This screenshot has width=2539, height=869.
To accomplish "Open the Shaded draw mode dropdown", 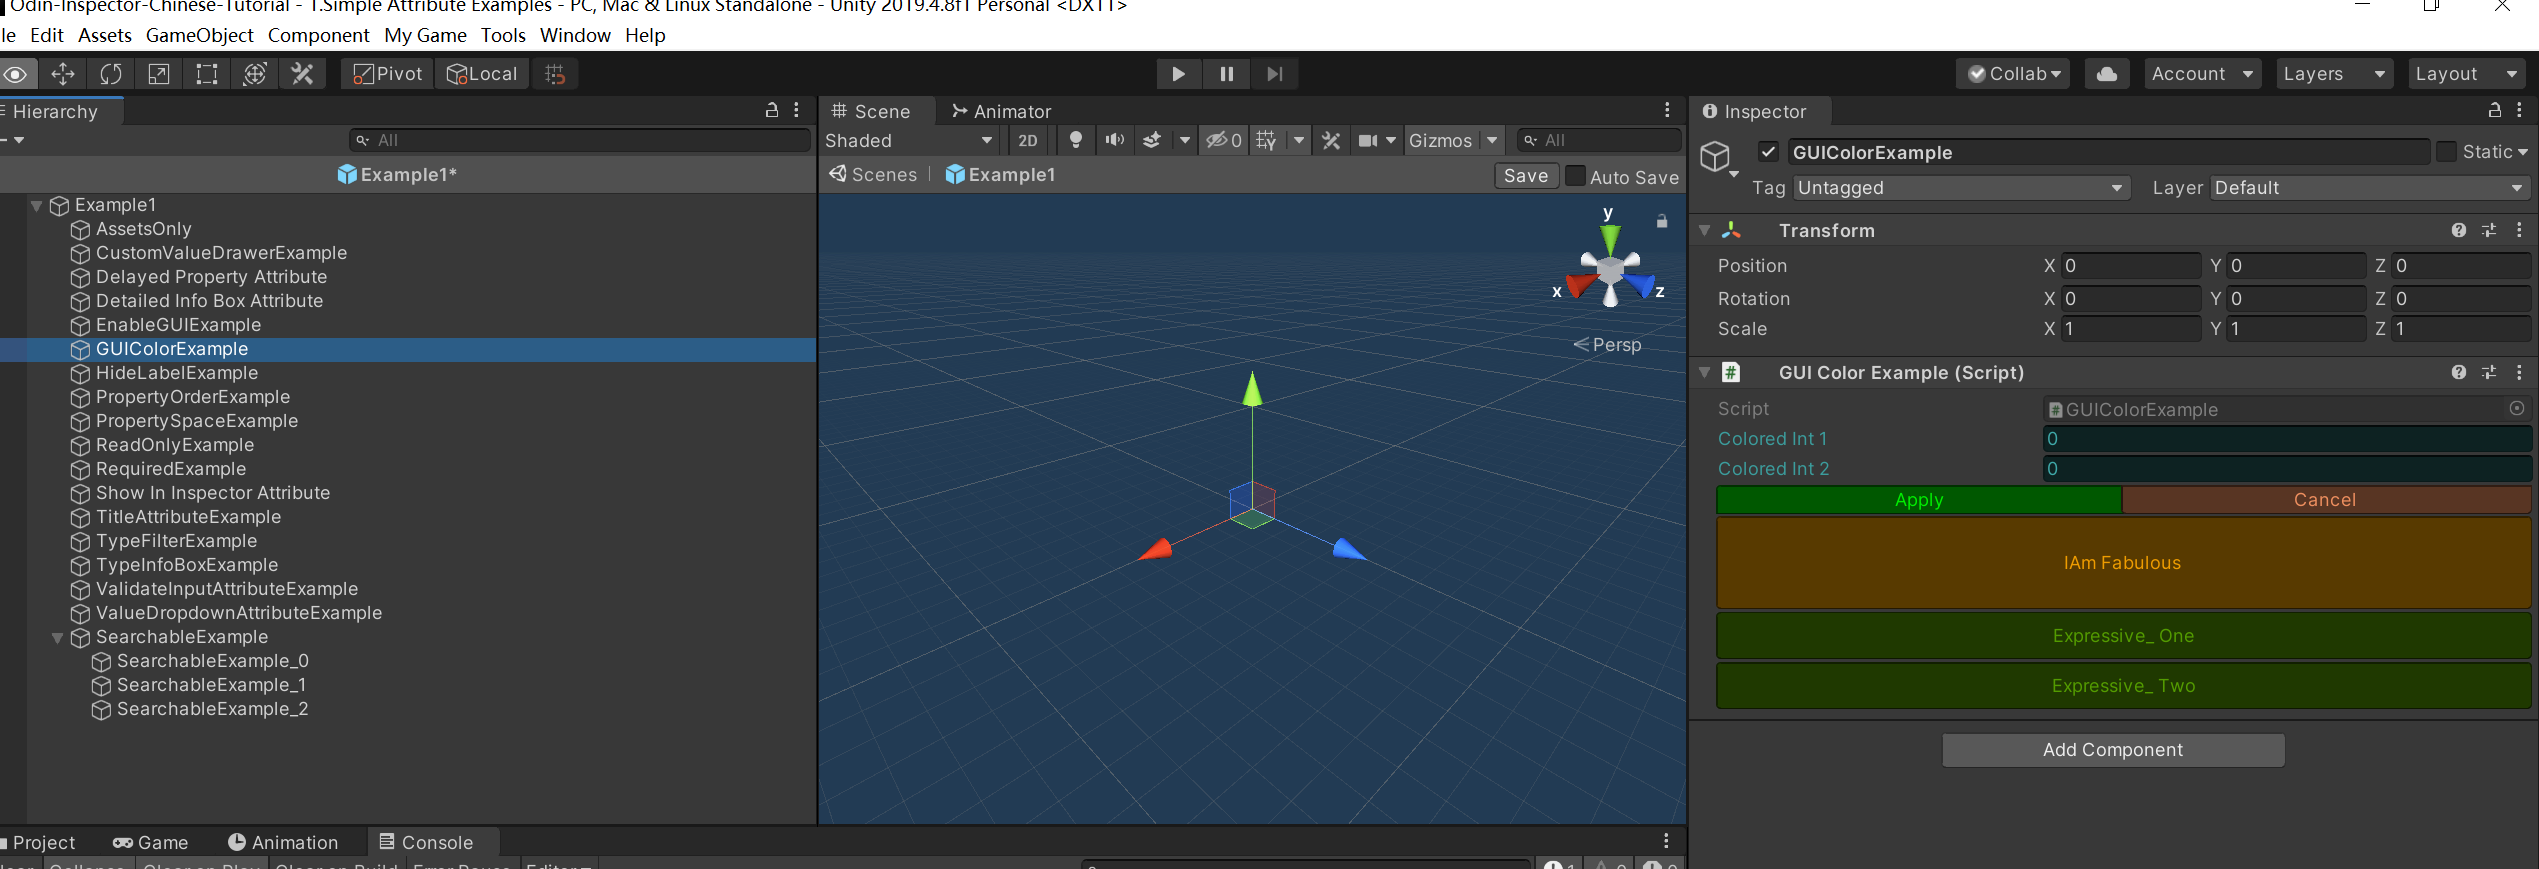I will (908, 141).
